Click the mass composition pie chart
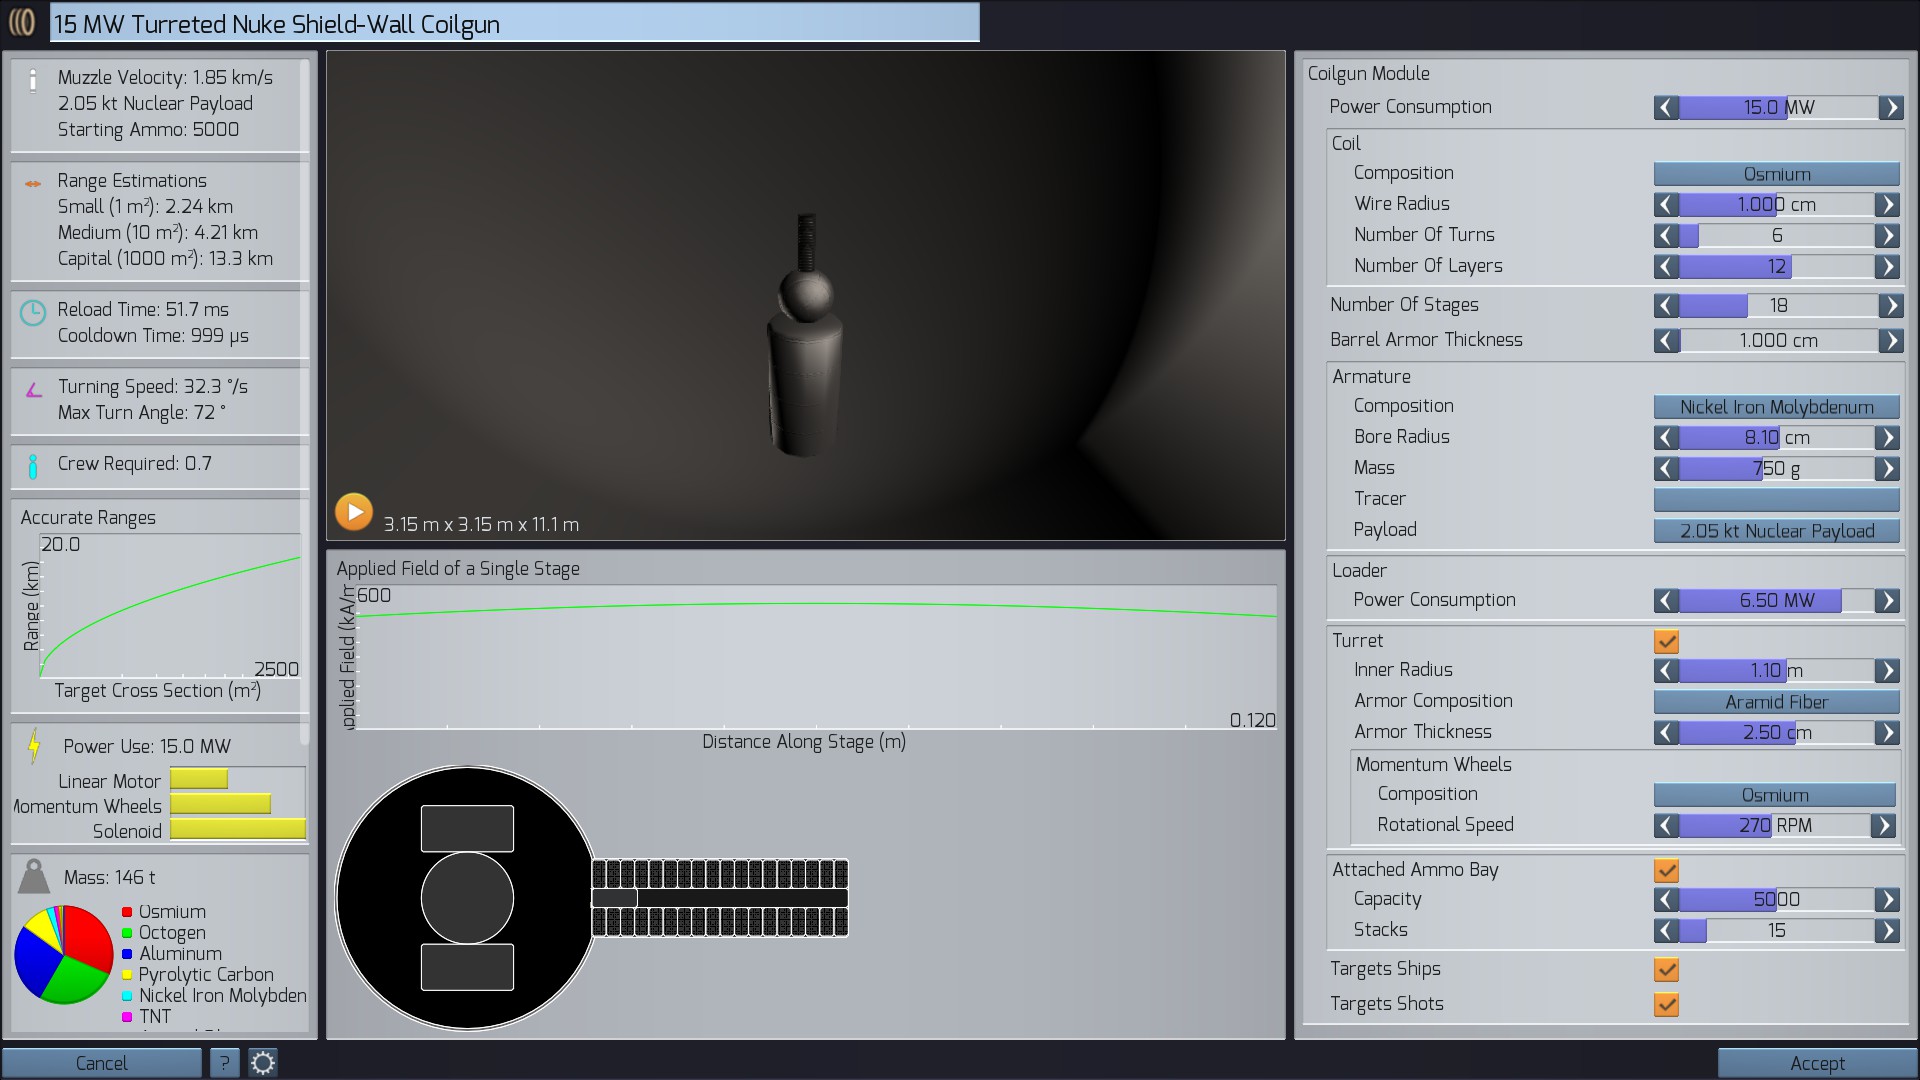1920x1080 pixels. pos(63,954)
